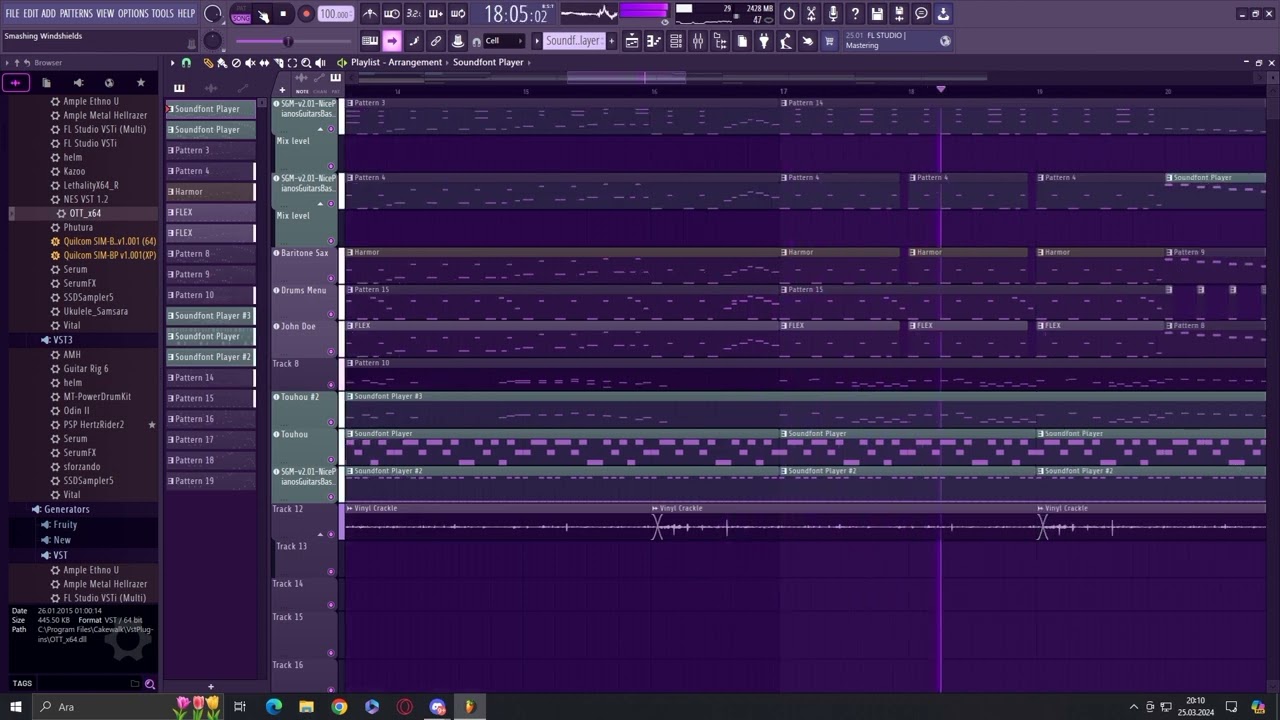Viewport: 1280px width, 720px height.
Task: Toggle the metronome icon
Action: click(370, 14)
